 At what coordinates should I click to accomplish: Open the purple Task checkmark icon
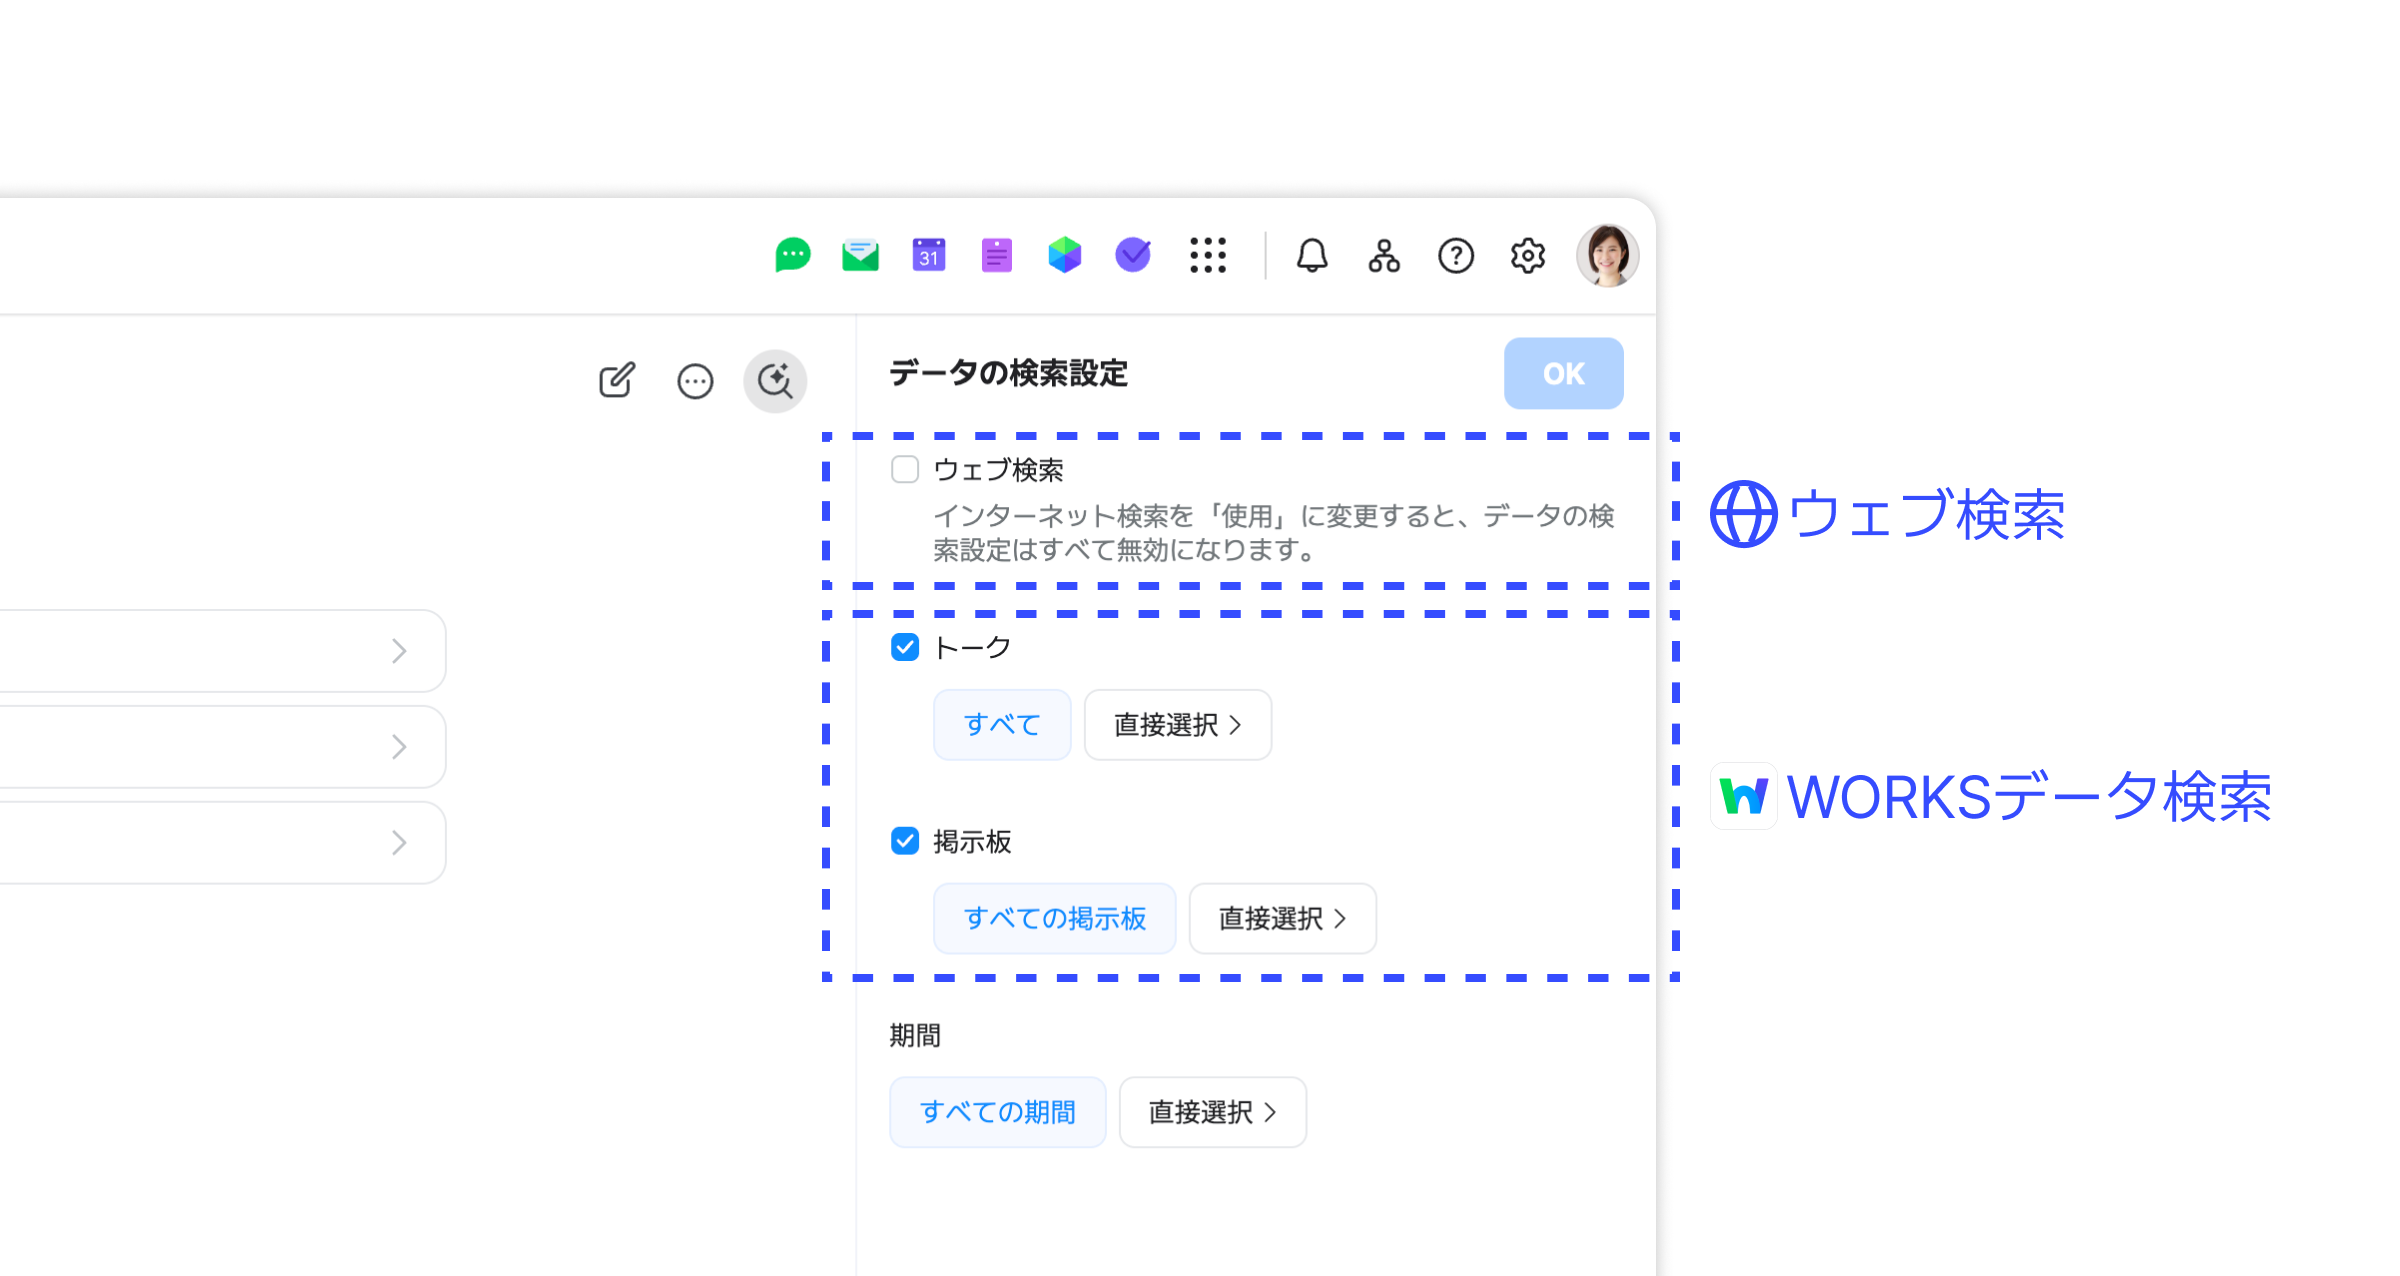click(x=1133, y=256)
